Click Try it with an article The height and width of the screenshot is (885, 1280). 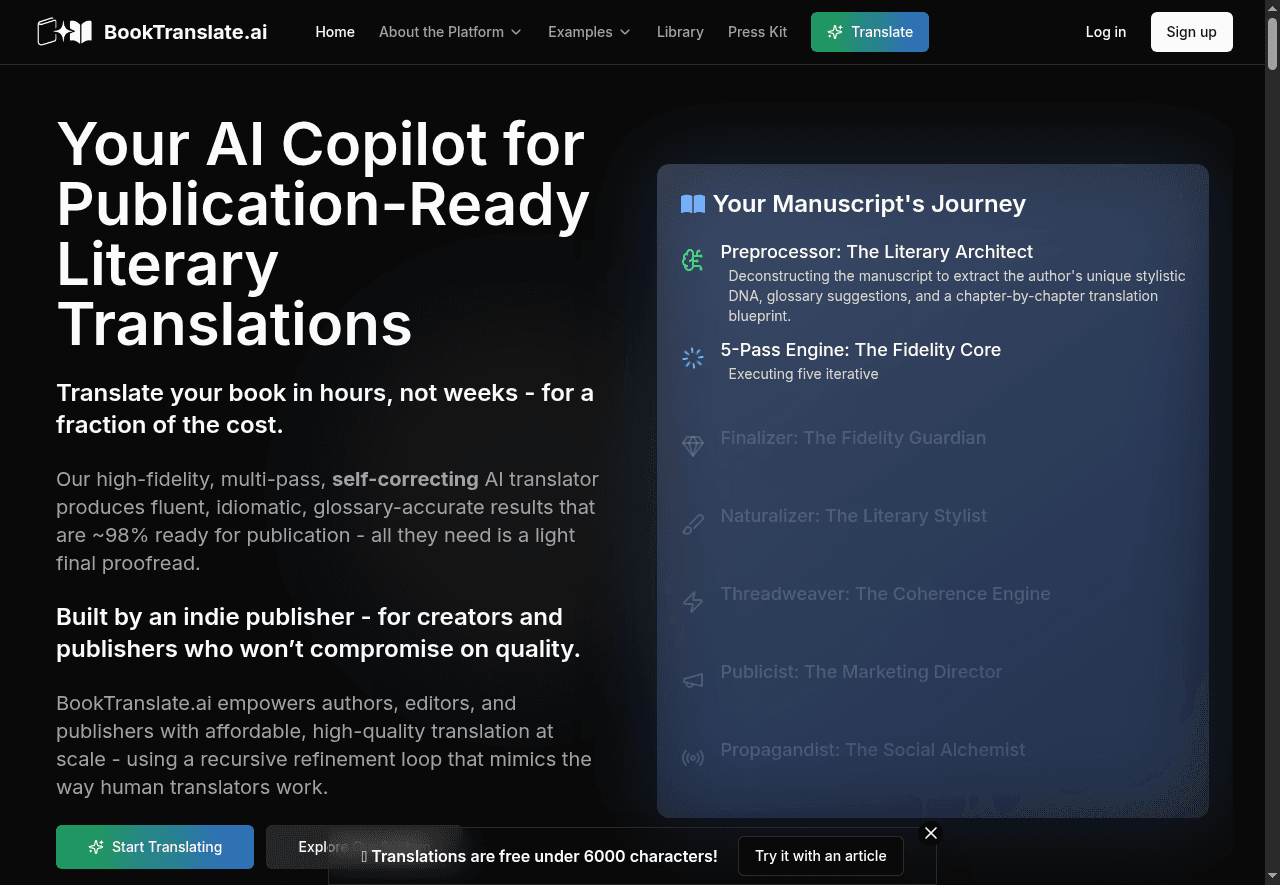[820, 856]
